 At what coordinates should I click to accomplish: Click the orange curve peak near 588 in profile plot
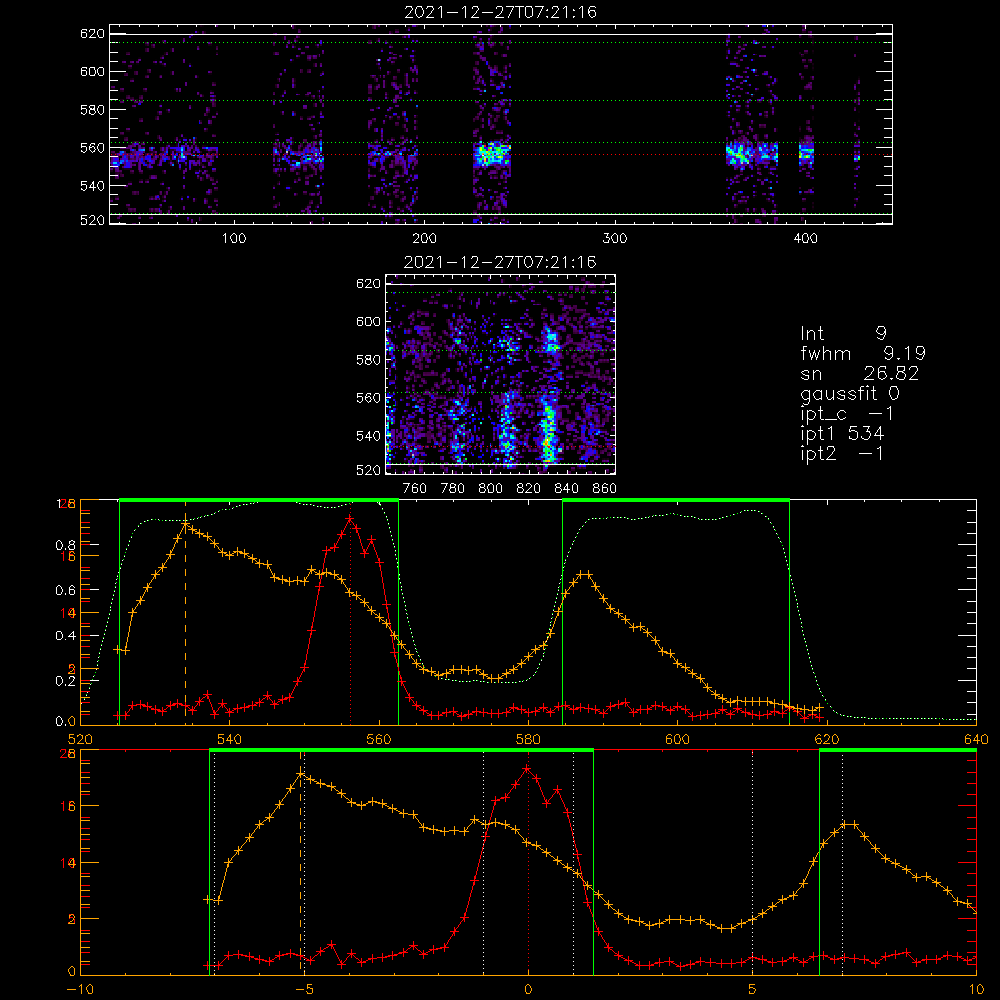(584, 575)
